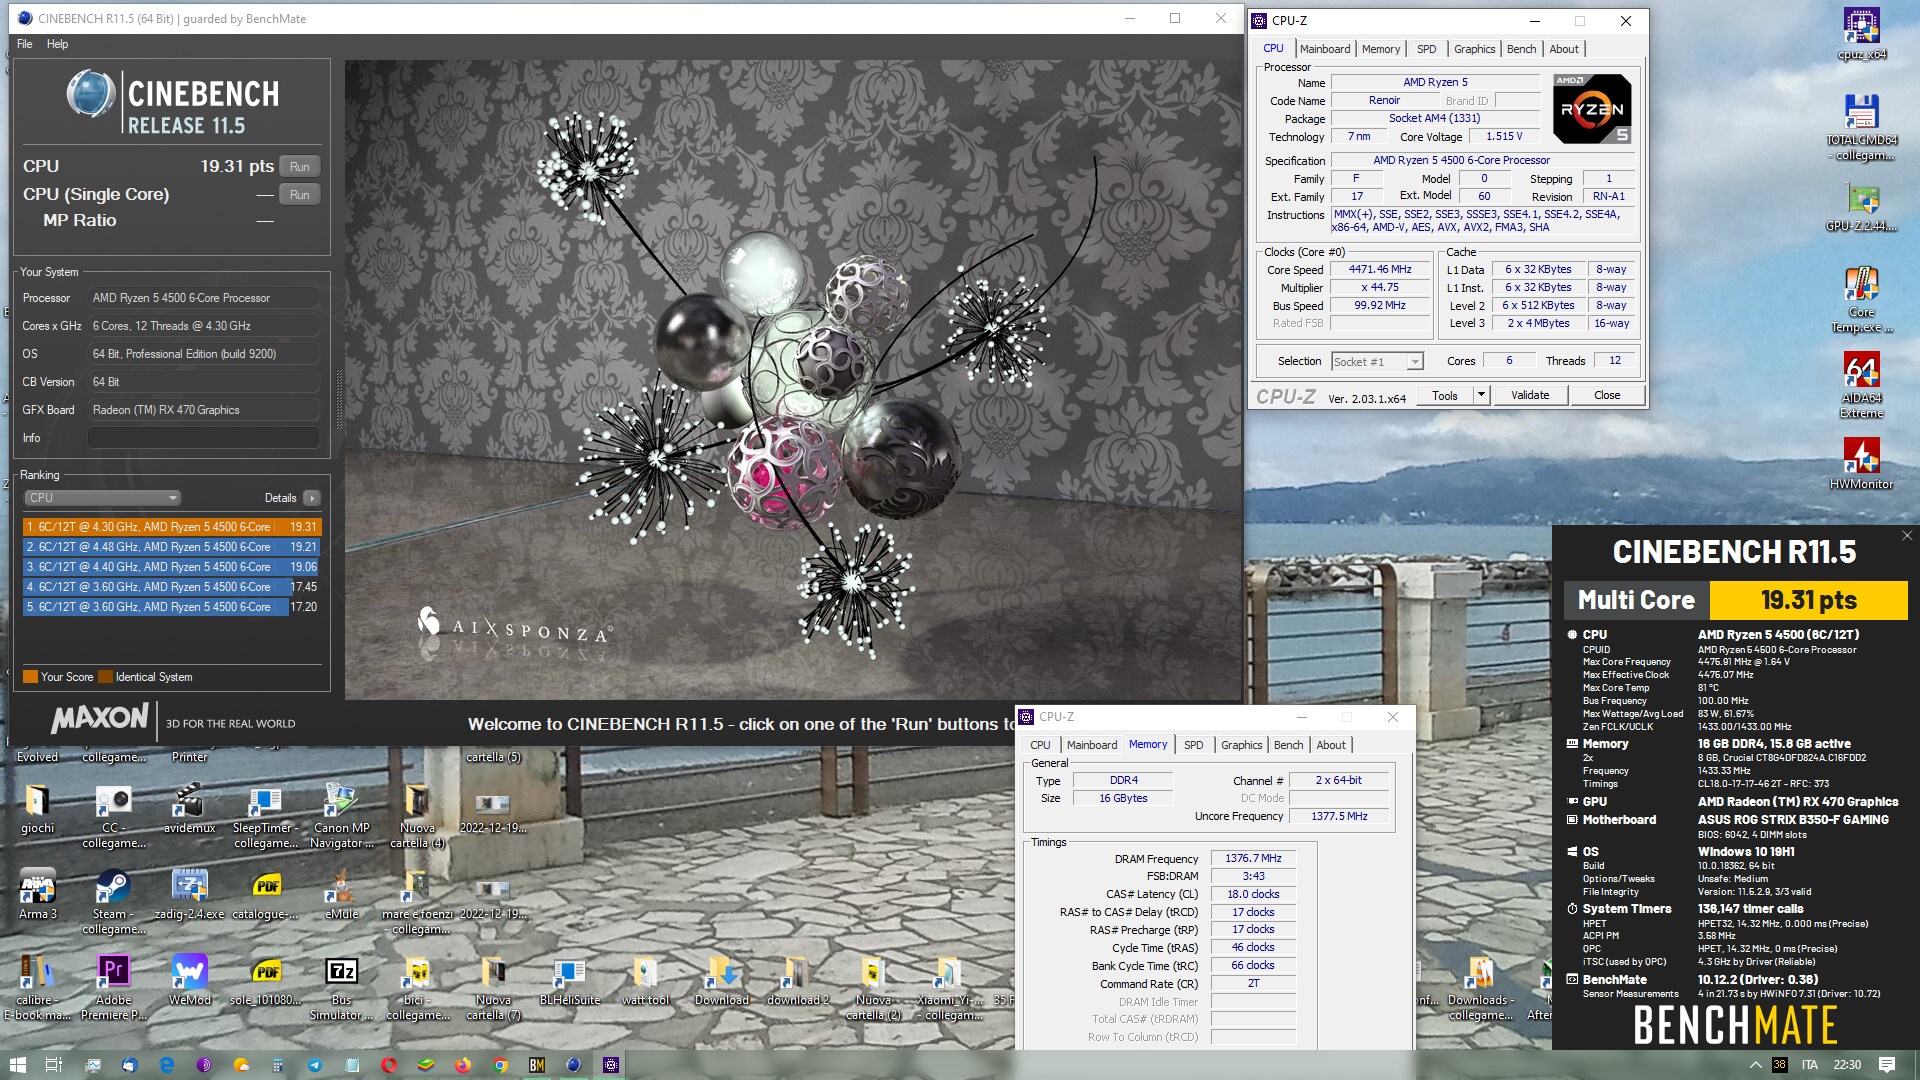Open the giochi folder on the desktop

pyautogui.click(x=38, y=807)
